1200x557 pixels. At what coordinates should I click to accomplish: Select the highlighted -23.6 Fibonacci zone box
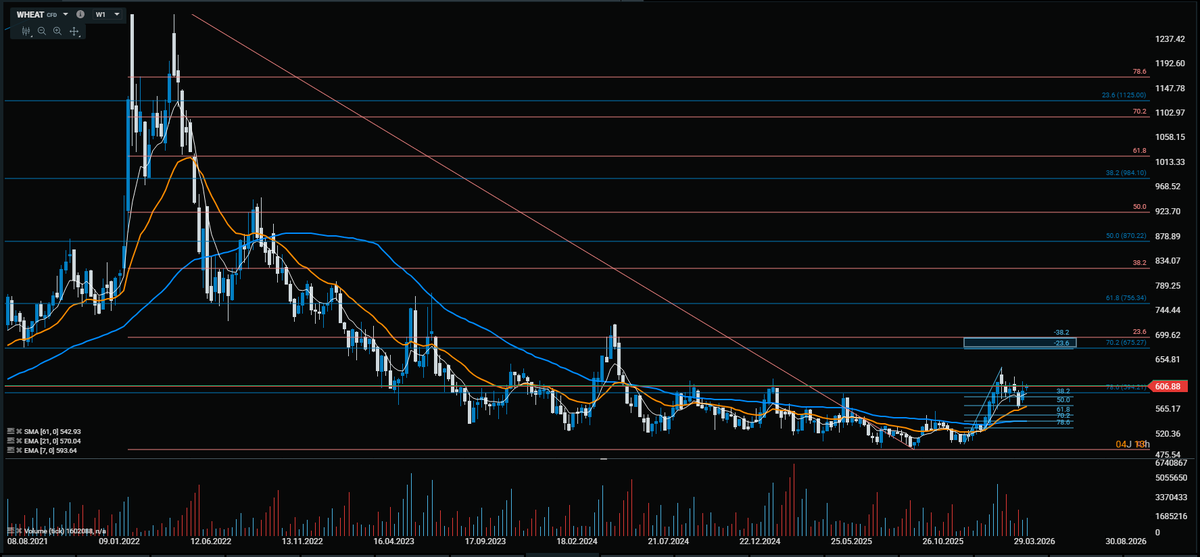tap(1021, 343)
